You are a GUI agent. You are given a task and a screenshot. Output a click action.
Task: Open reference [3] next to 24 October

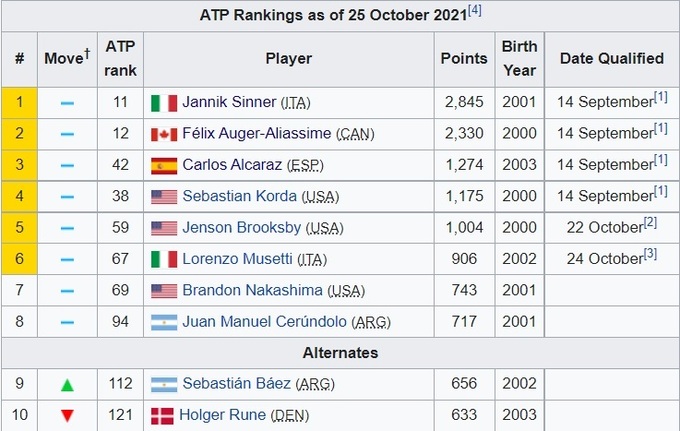650,253
